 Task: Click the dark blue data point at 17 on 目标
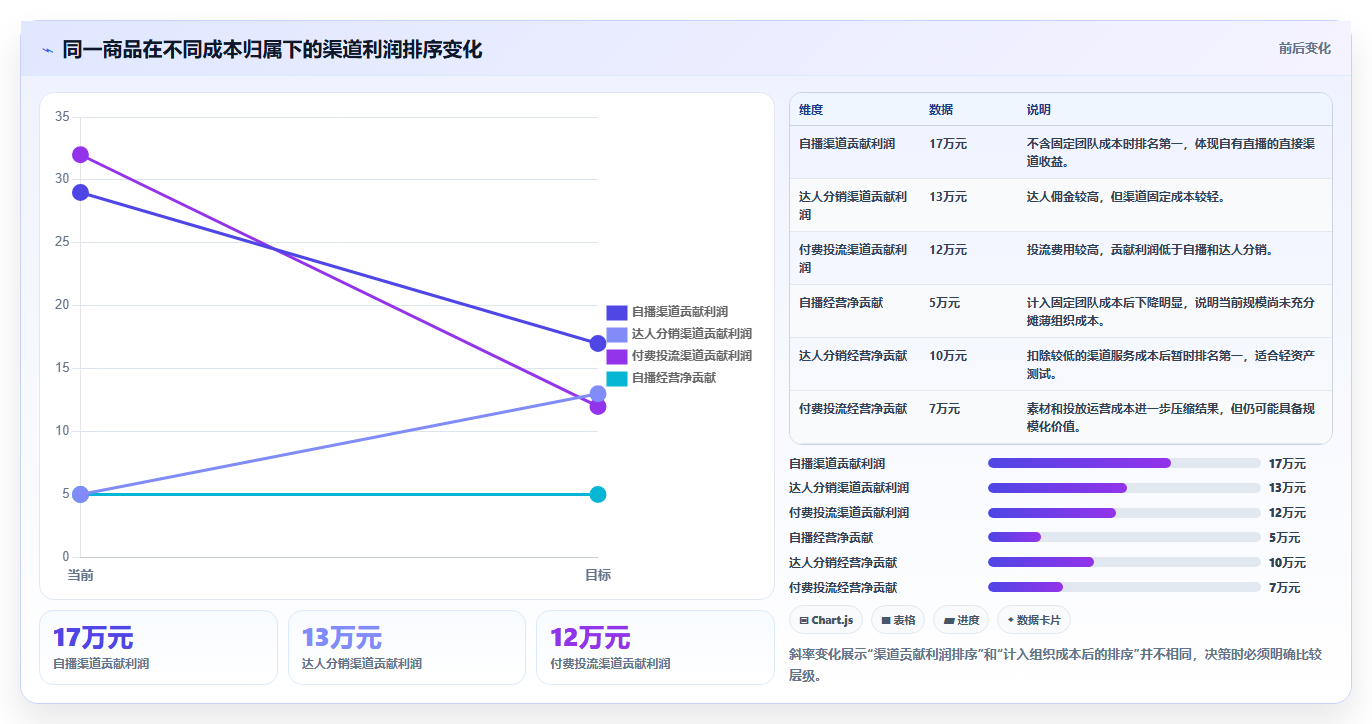point(598,343)
